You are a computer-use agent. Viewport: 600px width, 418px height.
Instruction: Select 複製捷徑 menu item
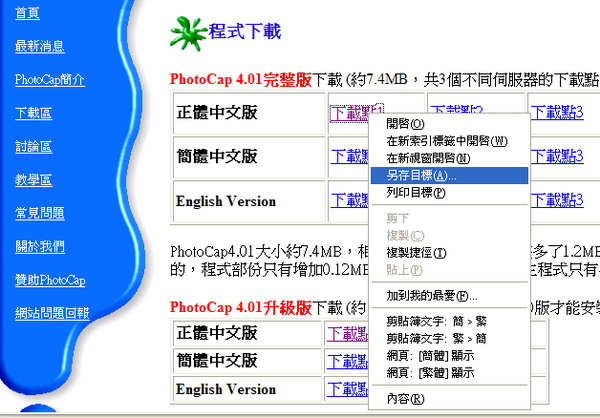pyautogui.click(x=415, y=252)
